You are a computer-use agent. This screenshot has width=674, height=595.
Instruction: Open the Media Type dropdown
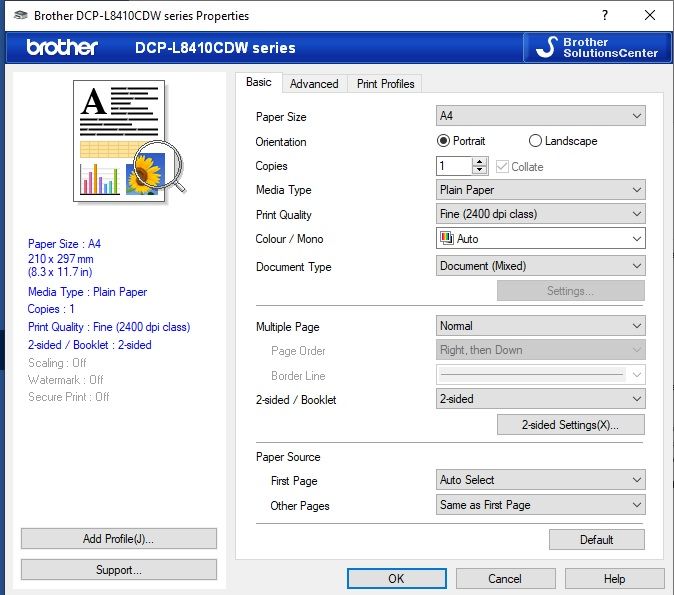point(540,190)
